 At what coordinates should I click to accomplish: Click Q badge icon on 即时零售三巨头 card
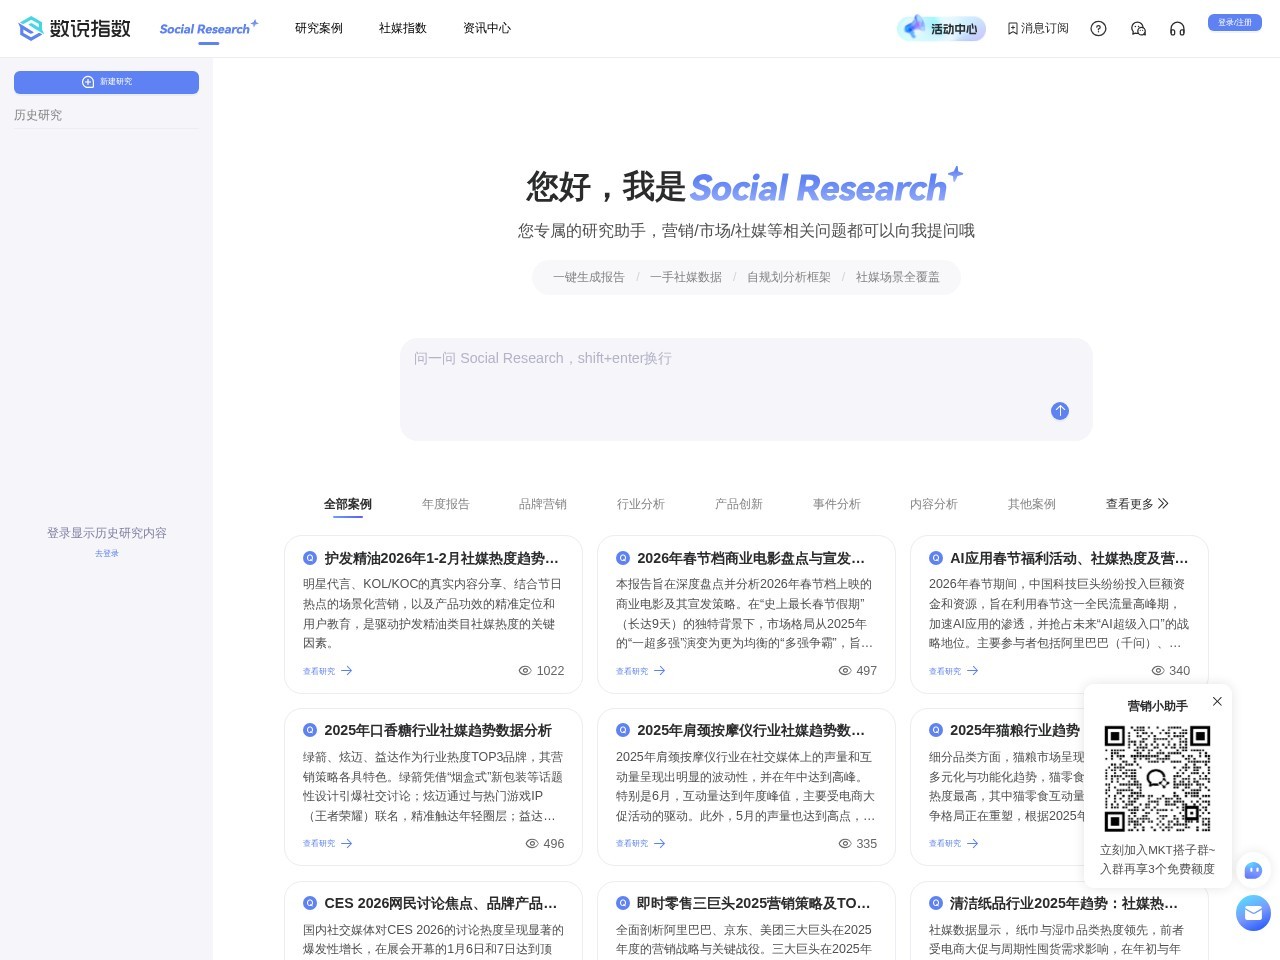pyautogui.click(x=623, y=903)
